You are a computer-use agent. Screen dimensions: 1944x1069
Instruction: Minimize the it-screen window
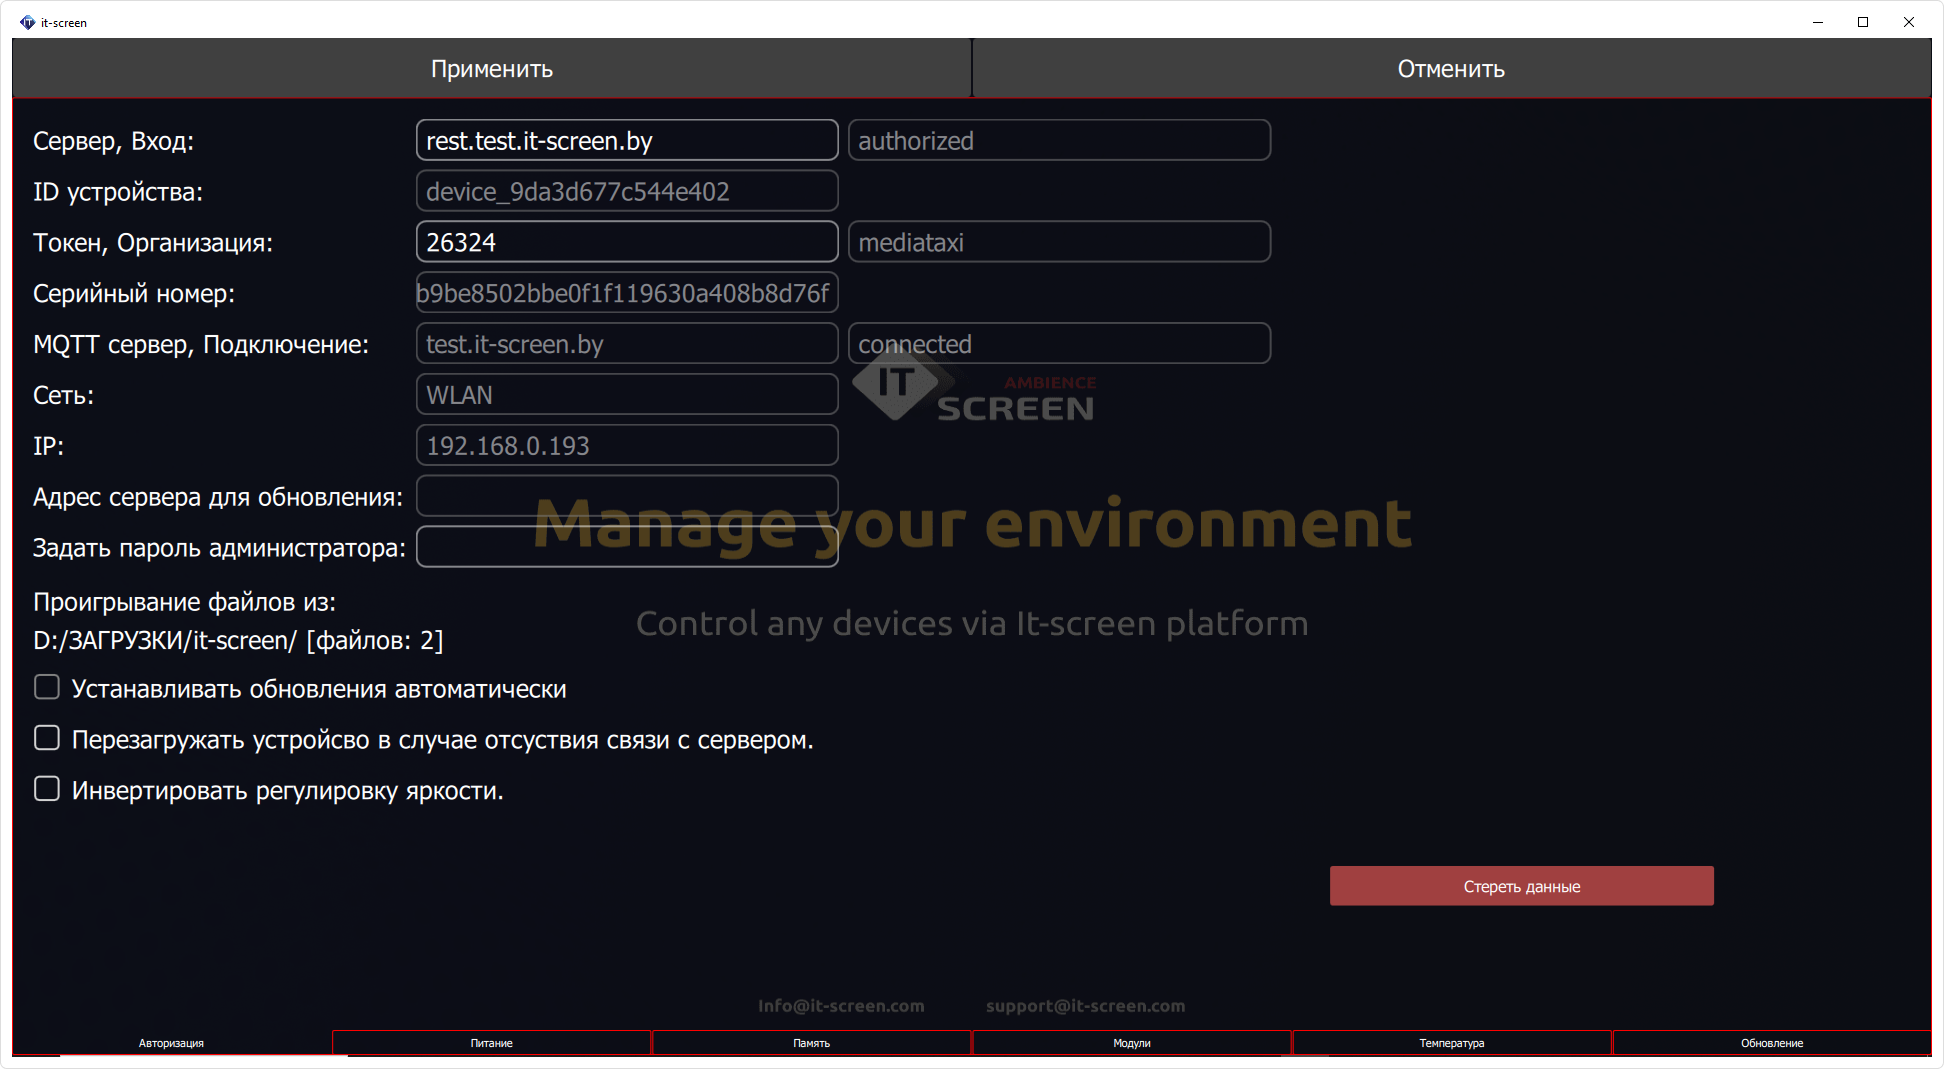[1818, 22]
